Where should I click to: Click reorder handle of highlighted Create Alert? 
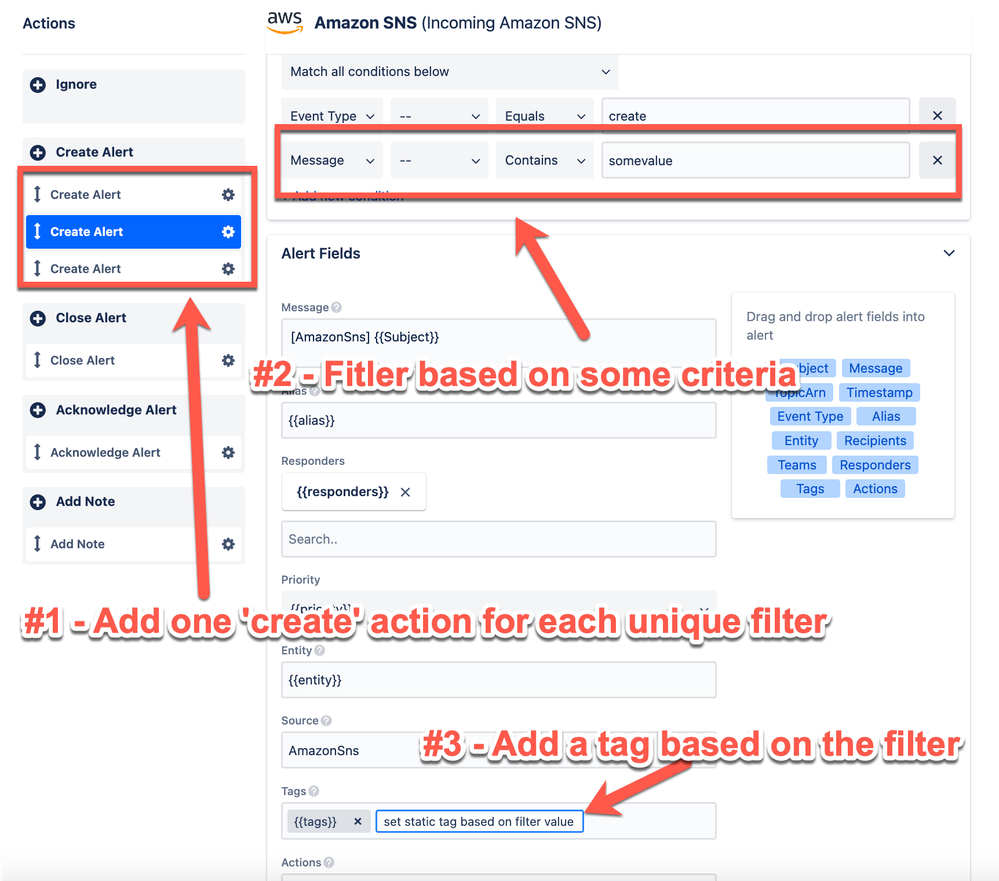point(37,231)
